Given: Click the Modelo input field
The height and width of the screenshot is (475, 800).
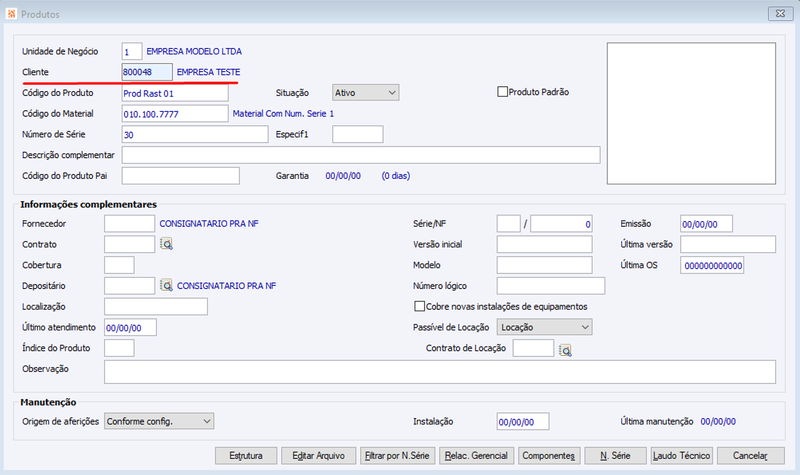Looking at the screenshot, I should tap(544, 265).
